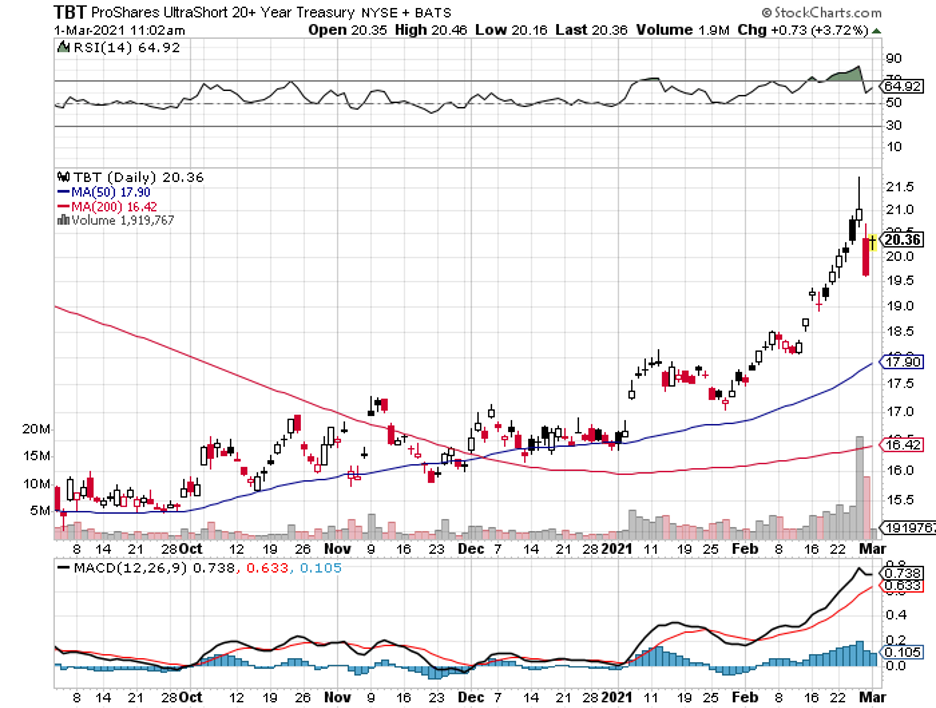Viewport: 936px width, 708px height.
Task: Click the Low 20.16 value
Action: click(x=511, y=30)
